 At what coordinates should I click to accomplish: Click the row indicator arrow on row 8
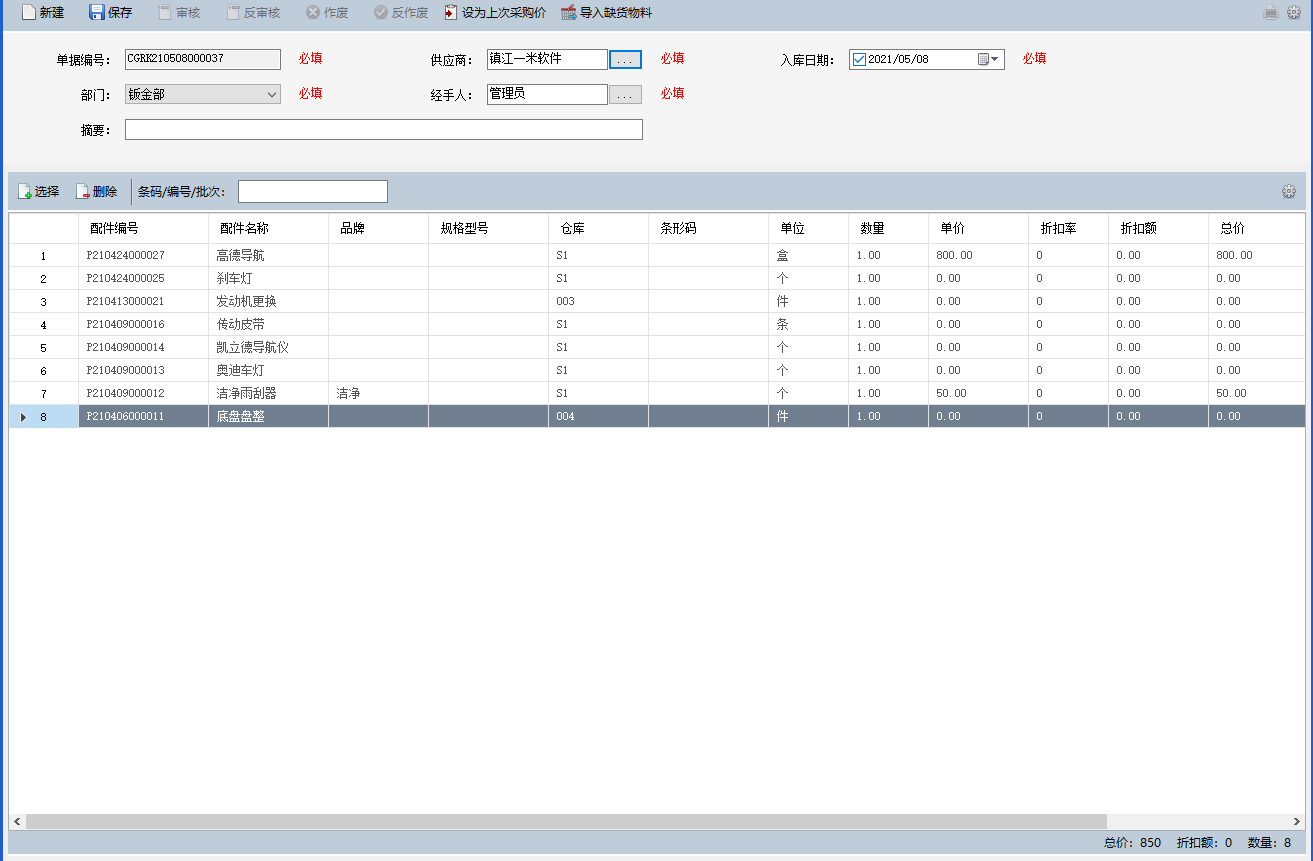click(x=23, y=417)
